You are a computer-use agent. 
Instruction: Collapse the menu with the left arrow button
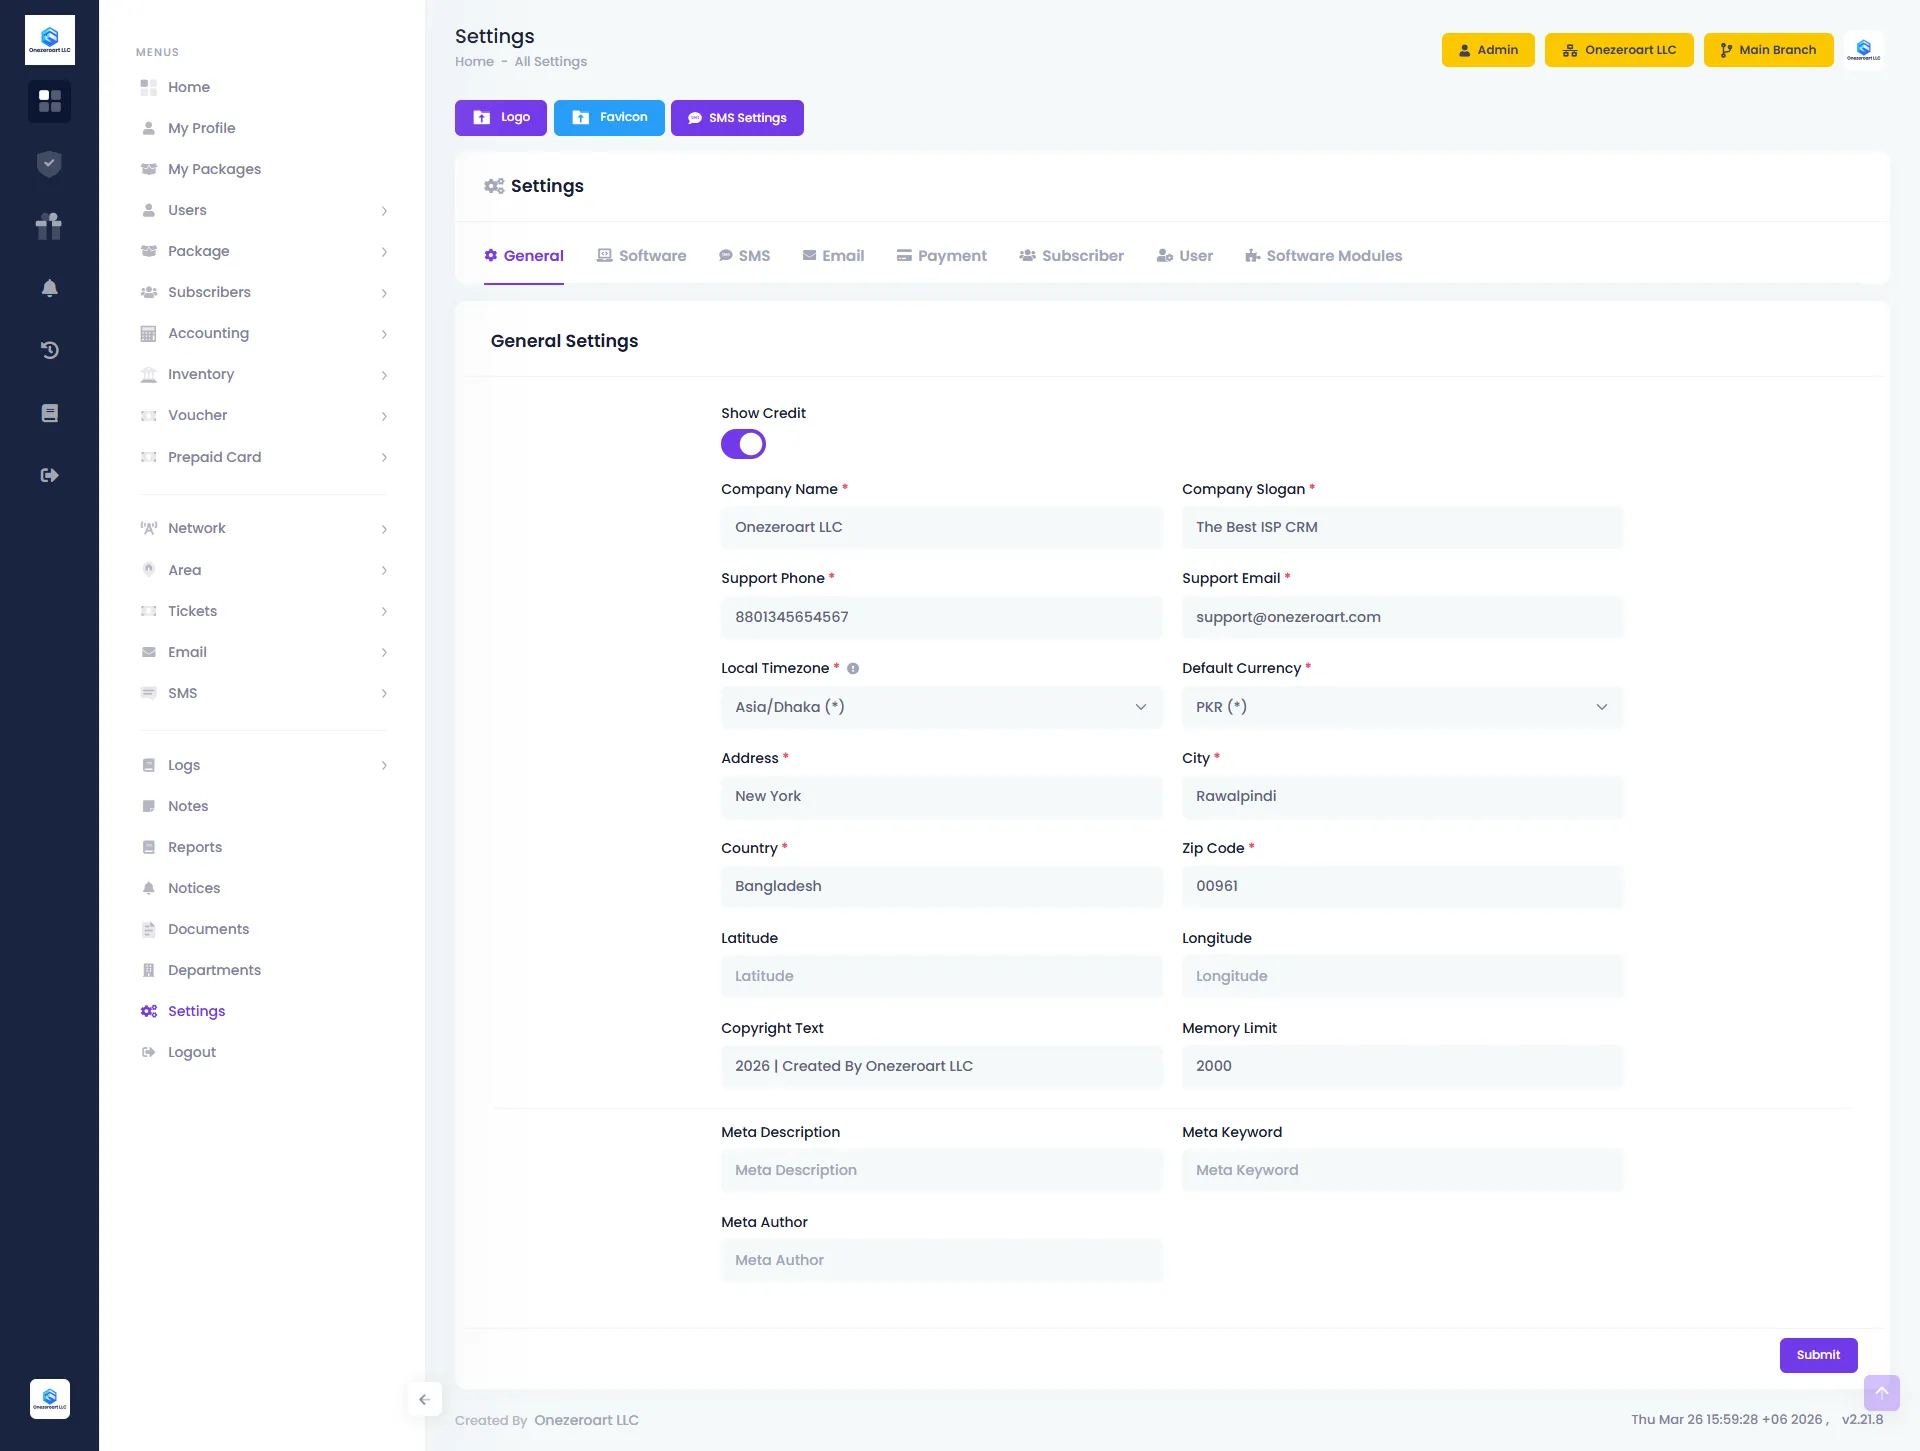(424, 1399)
